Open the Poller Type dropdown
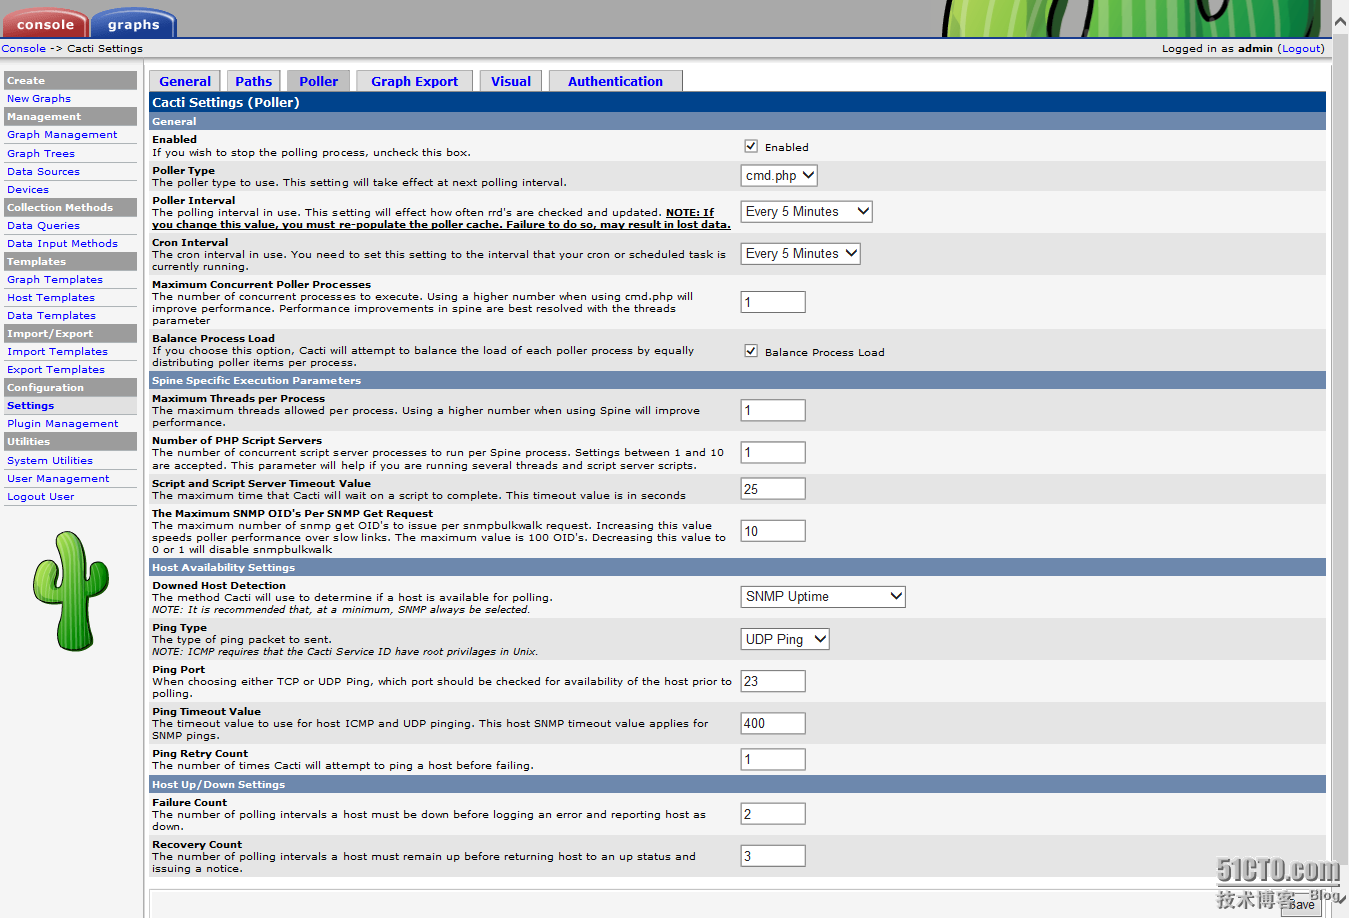 (779, 175)
